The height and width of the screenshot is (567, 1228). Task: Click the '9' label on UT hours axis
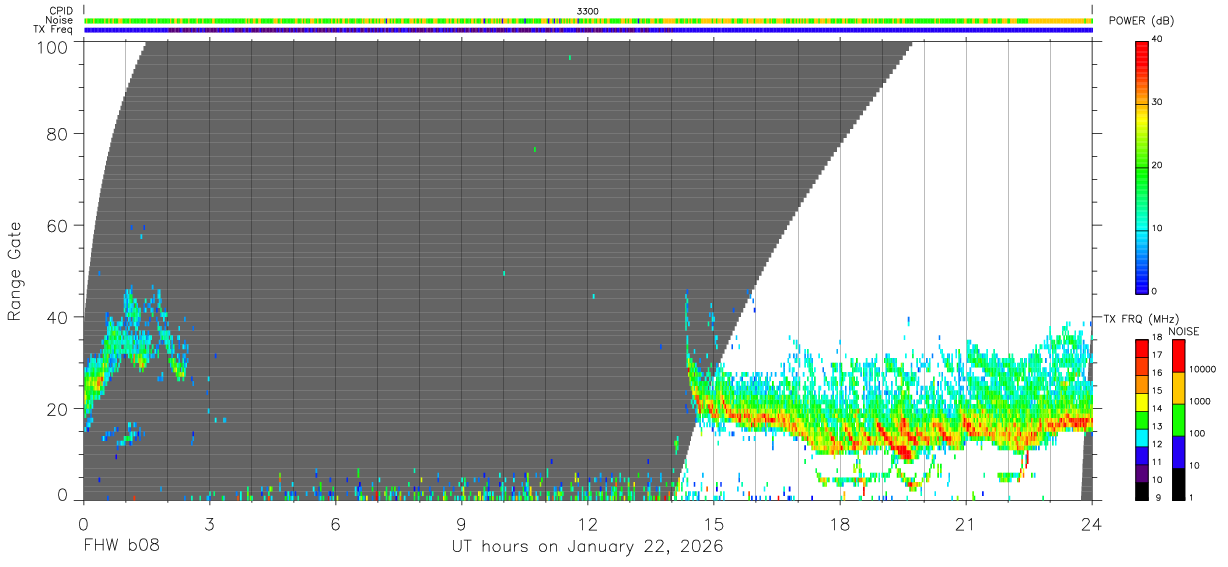click(461, 524)
